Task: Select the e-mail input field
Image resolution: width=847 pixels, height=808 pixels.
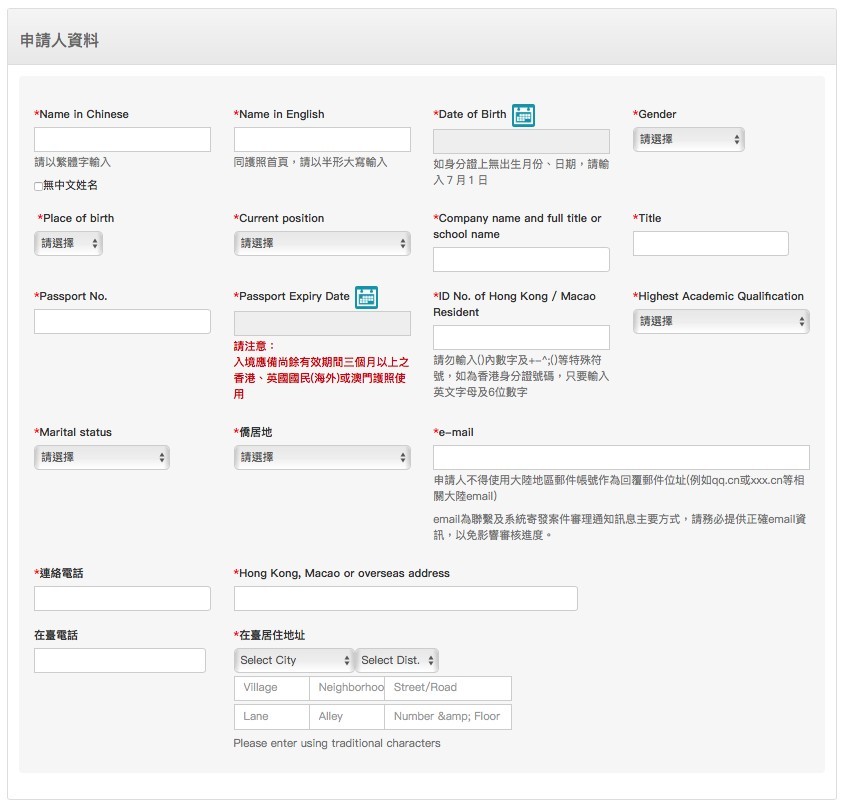Action: (621, 458)
